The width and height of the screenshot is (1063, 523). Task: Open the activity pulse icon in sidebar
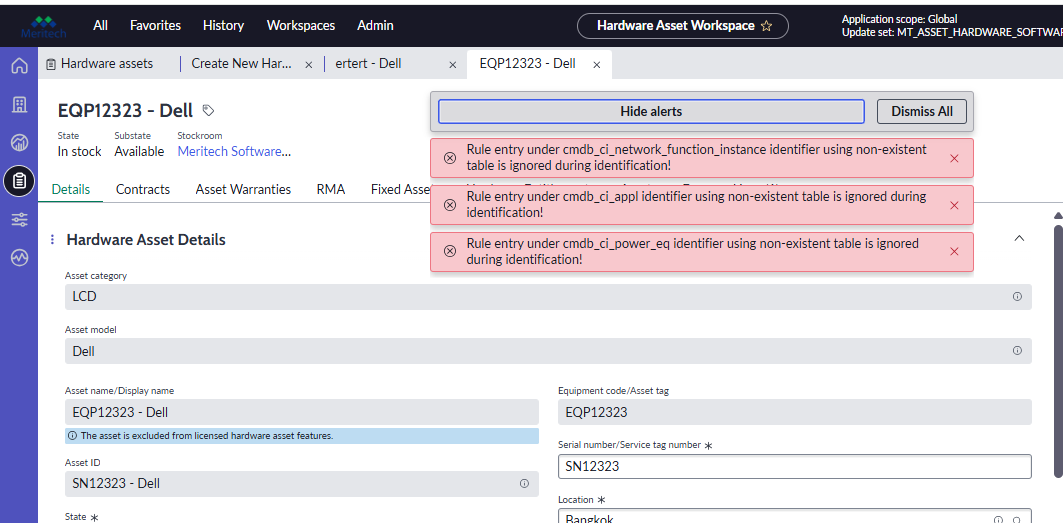pyautogui.click(x=20, y=258)
